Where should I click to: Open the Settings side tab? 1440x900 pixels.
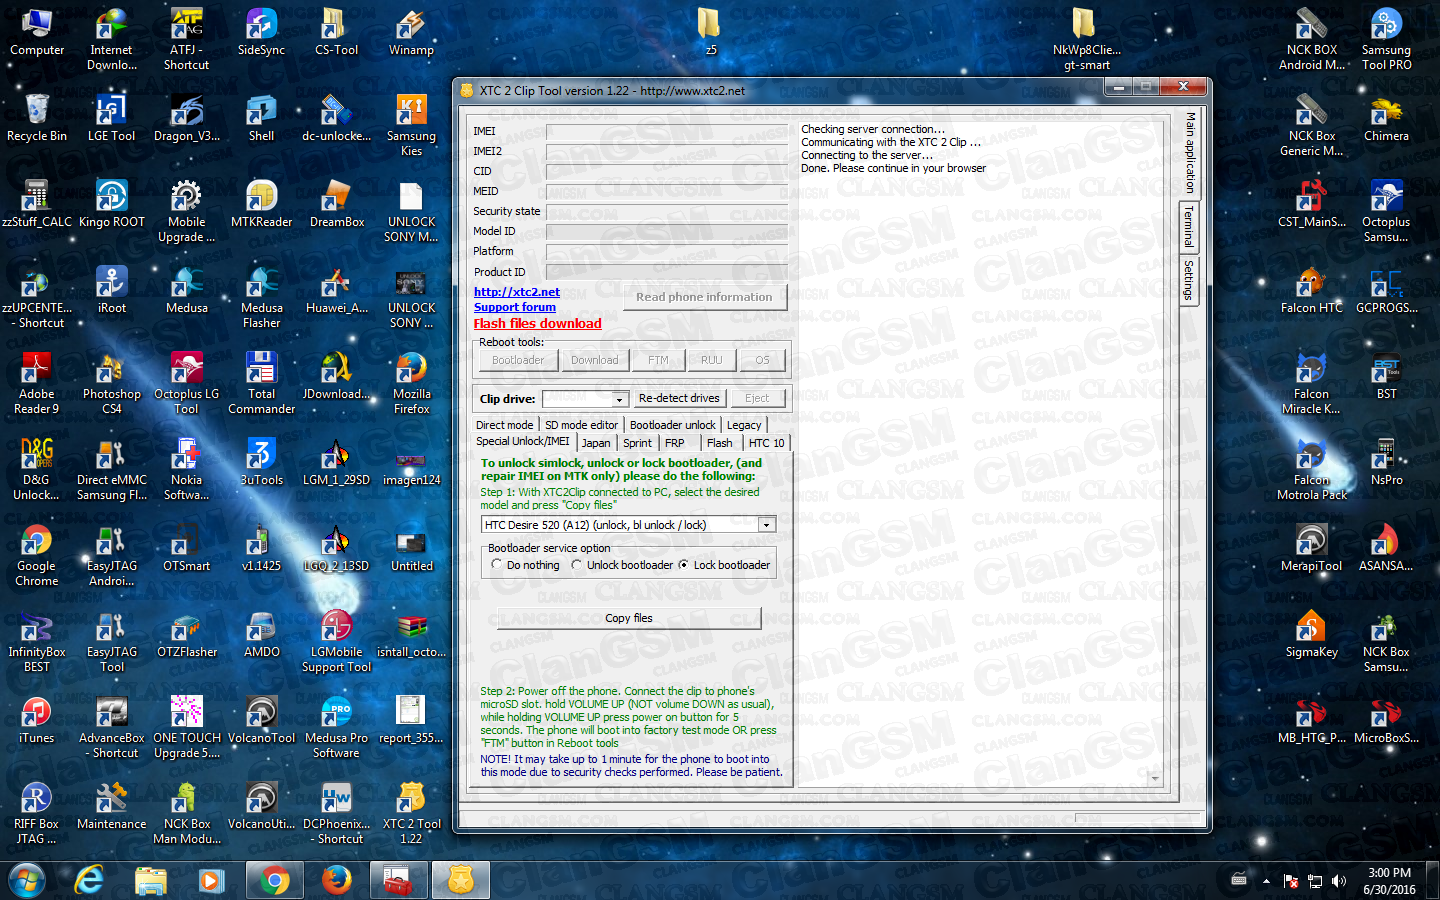pos(1189,280)
